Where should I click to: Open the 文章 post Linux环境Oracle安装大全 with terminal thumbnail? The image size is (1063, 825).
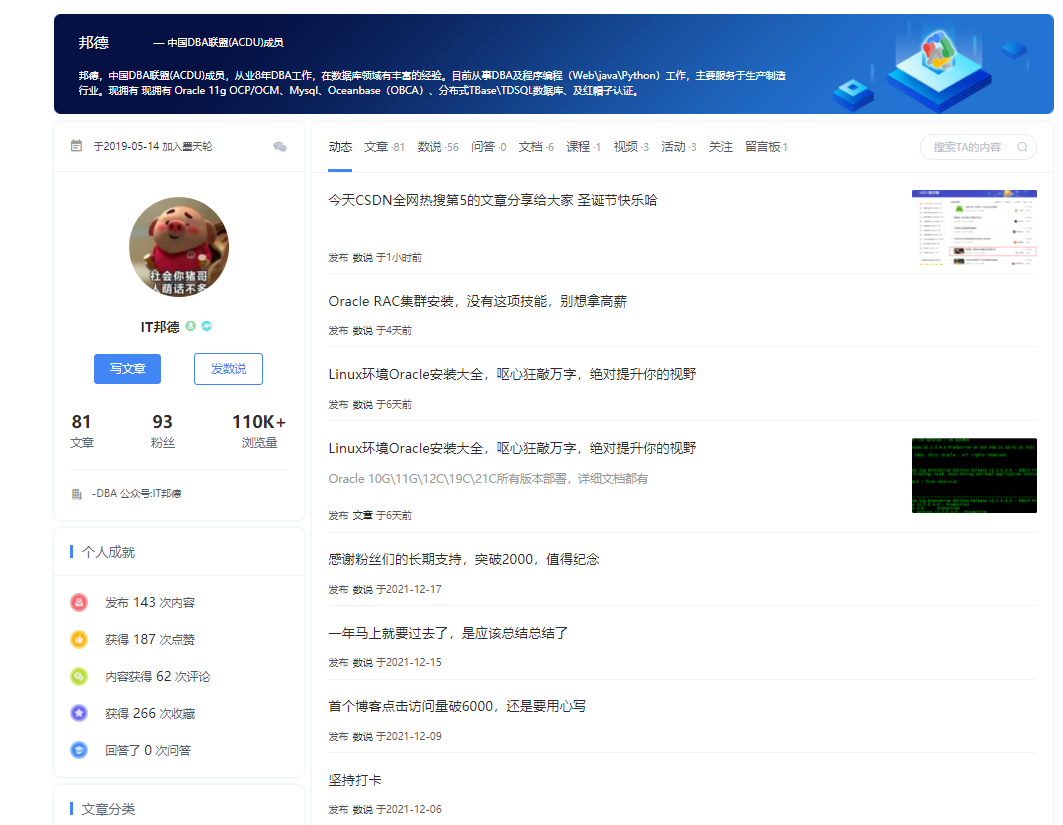tap(512, 448)
